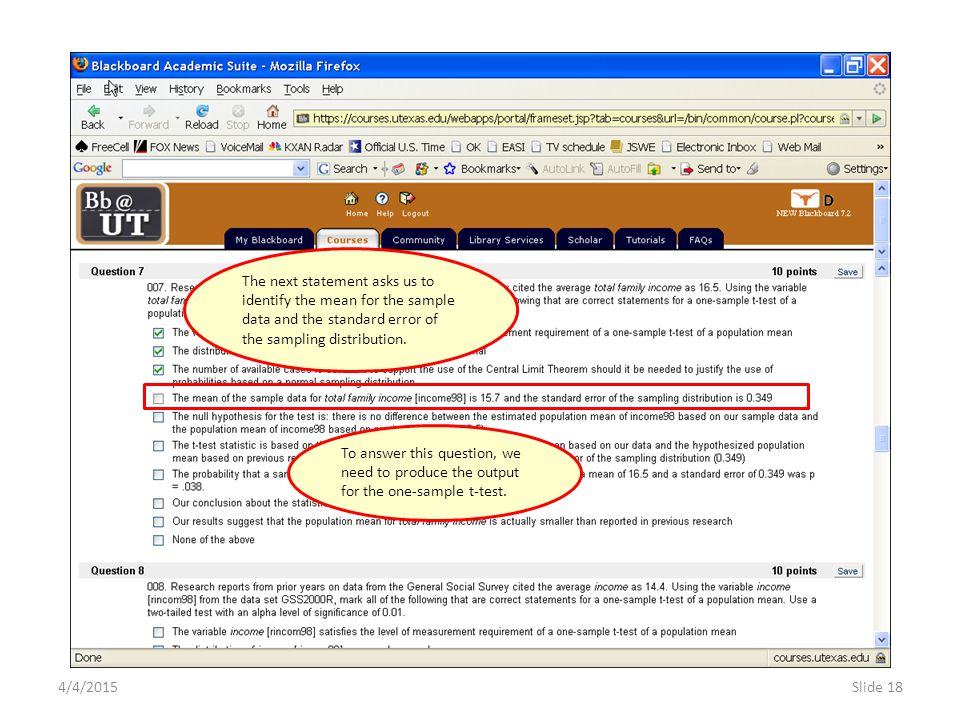This screenshot has width=960, height=720.
Task: Uncheck 'The number of available cases' checkbox
Action: [159, 370]
